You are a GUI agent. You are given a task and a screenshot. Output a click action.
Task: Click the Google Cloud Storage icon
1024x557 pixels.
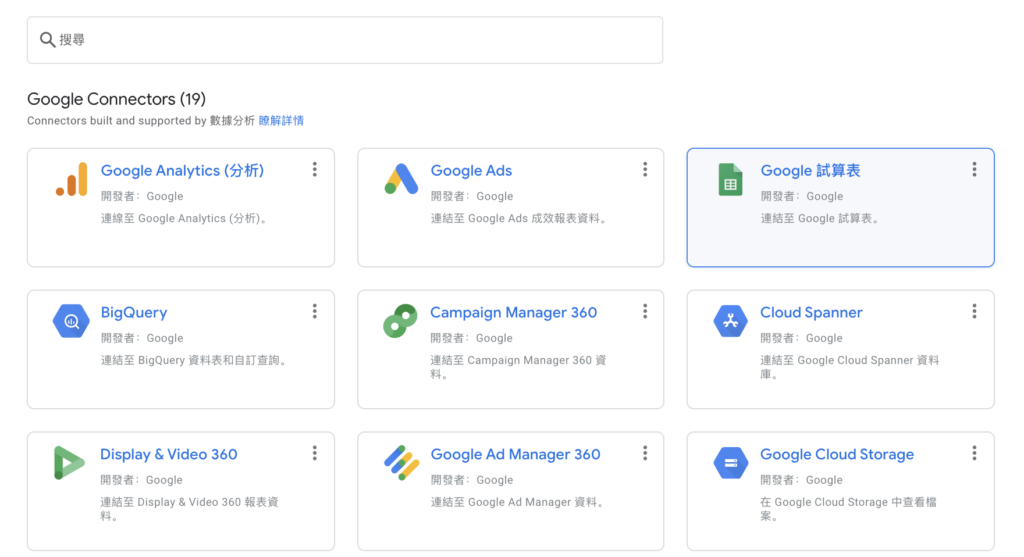coord(730,462)
